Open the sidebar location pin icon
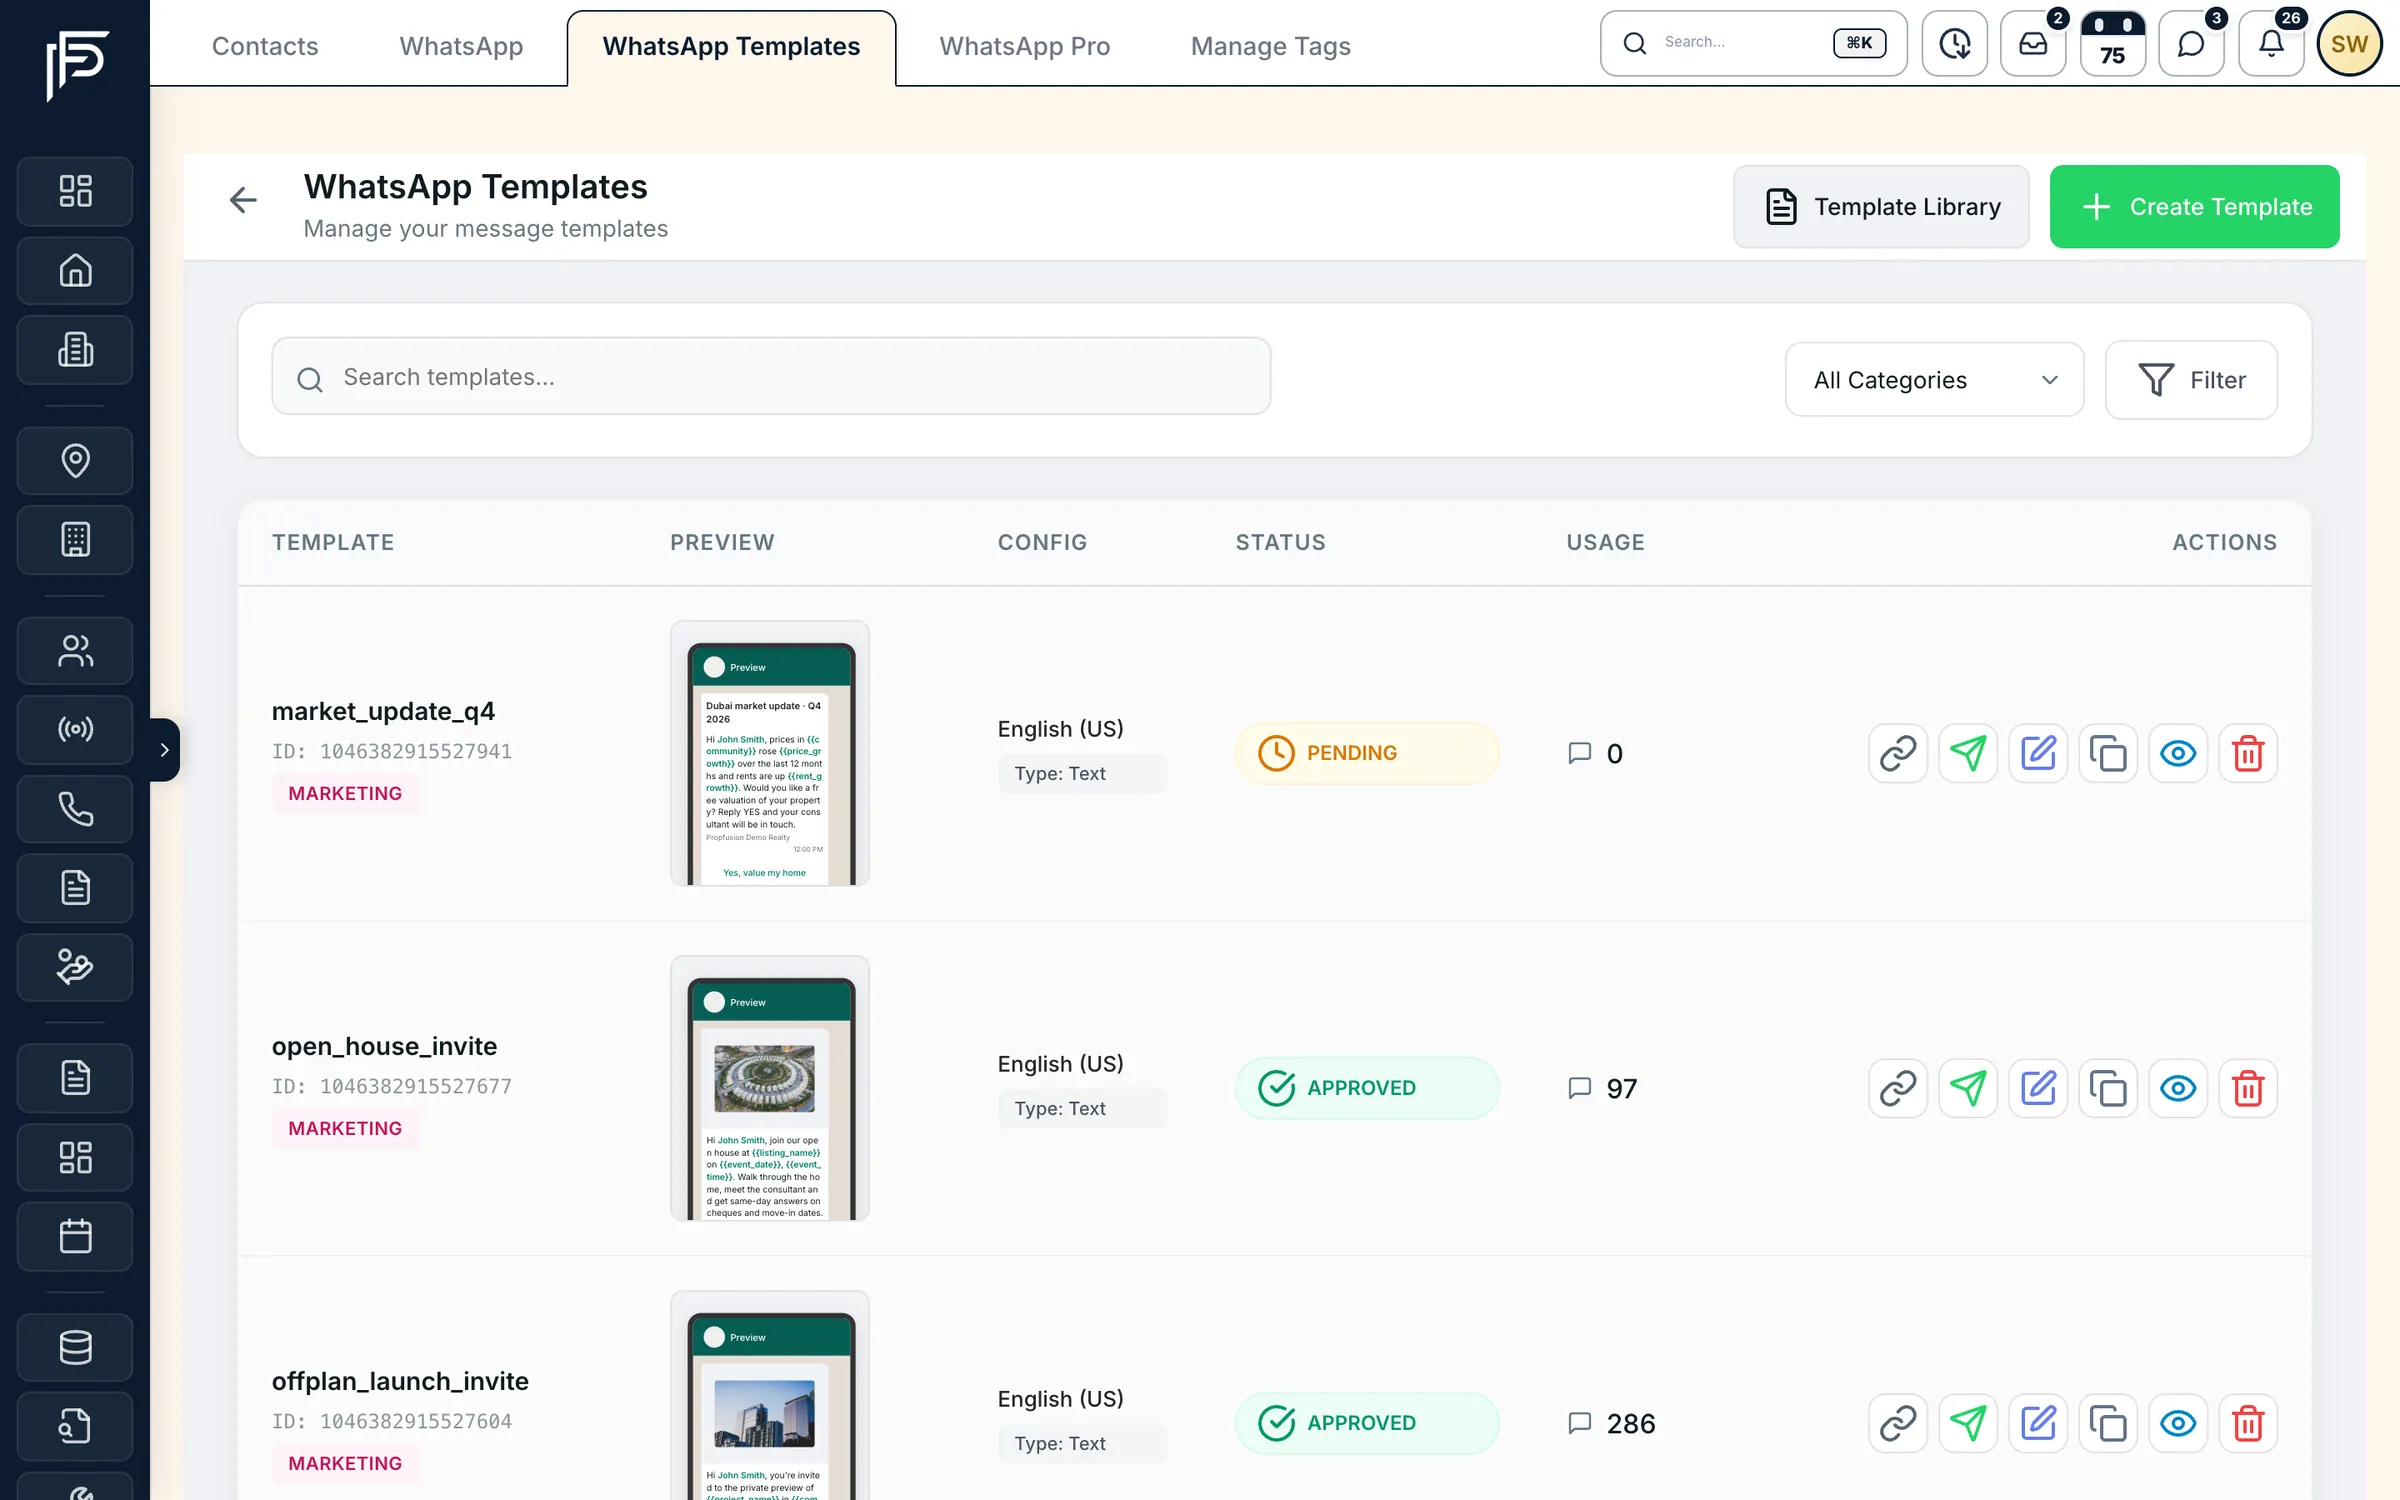2400x1500 pixels. pyautogui.click(x=75, y=460)
